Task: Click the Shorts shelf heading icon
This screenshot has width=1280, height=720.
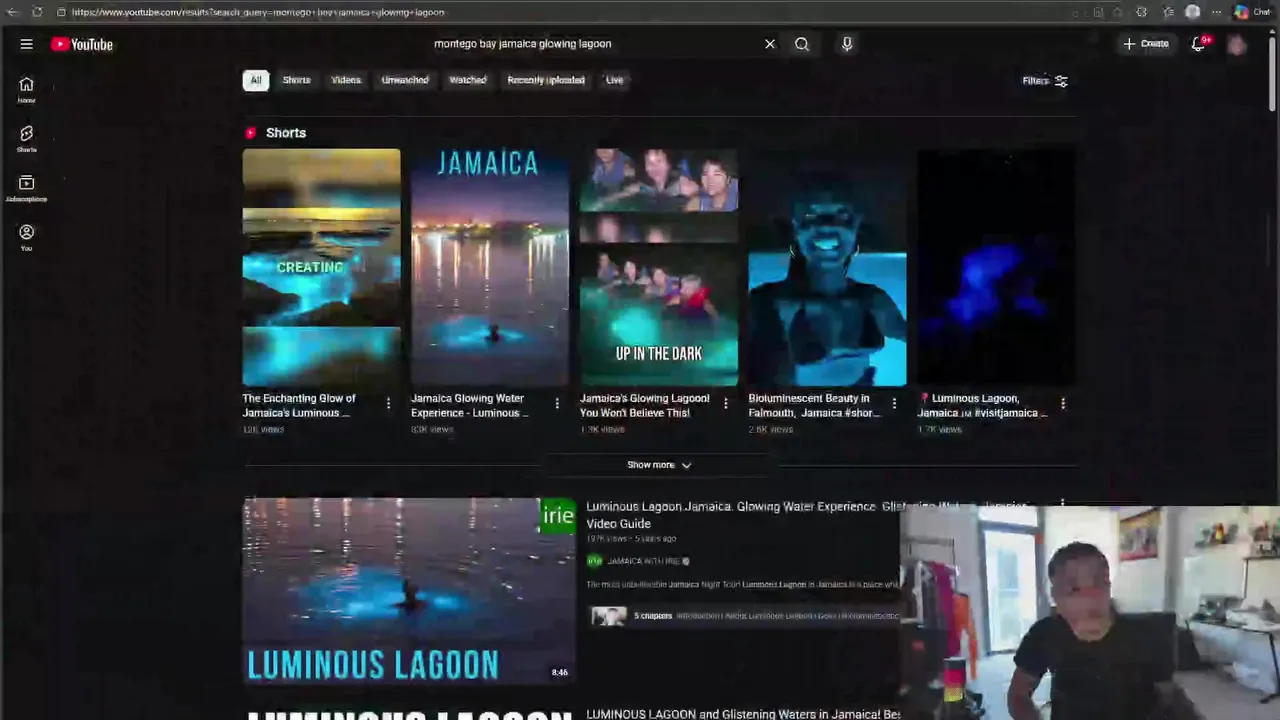Action: tap(250, 133)
